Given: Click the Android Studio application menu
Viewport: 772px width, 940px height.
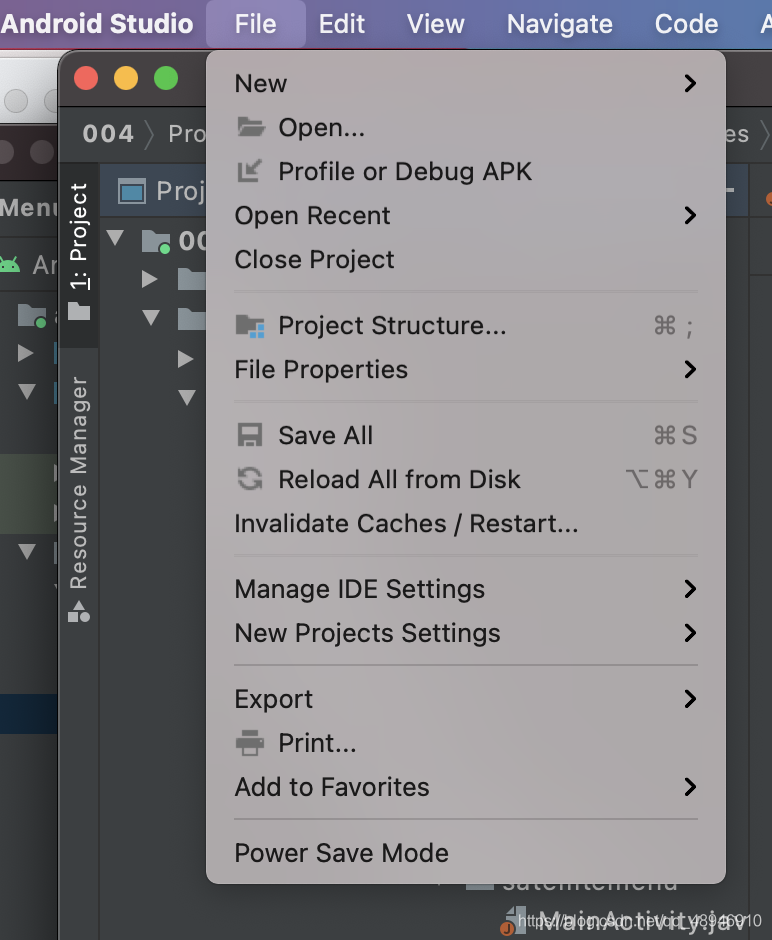Looking at the screenshot, I should click(97, 24).
